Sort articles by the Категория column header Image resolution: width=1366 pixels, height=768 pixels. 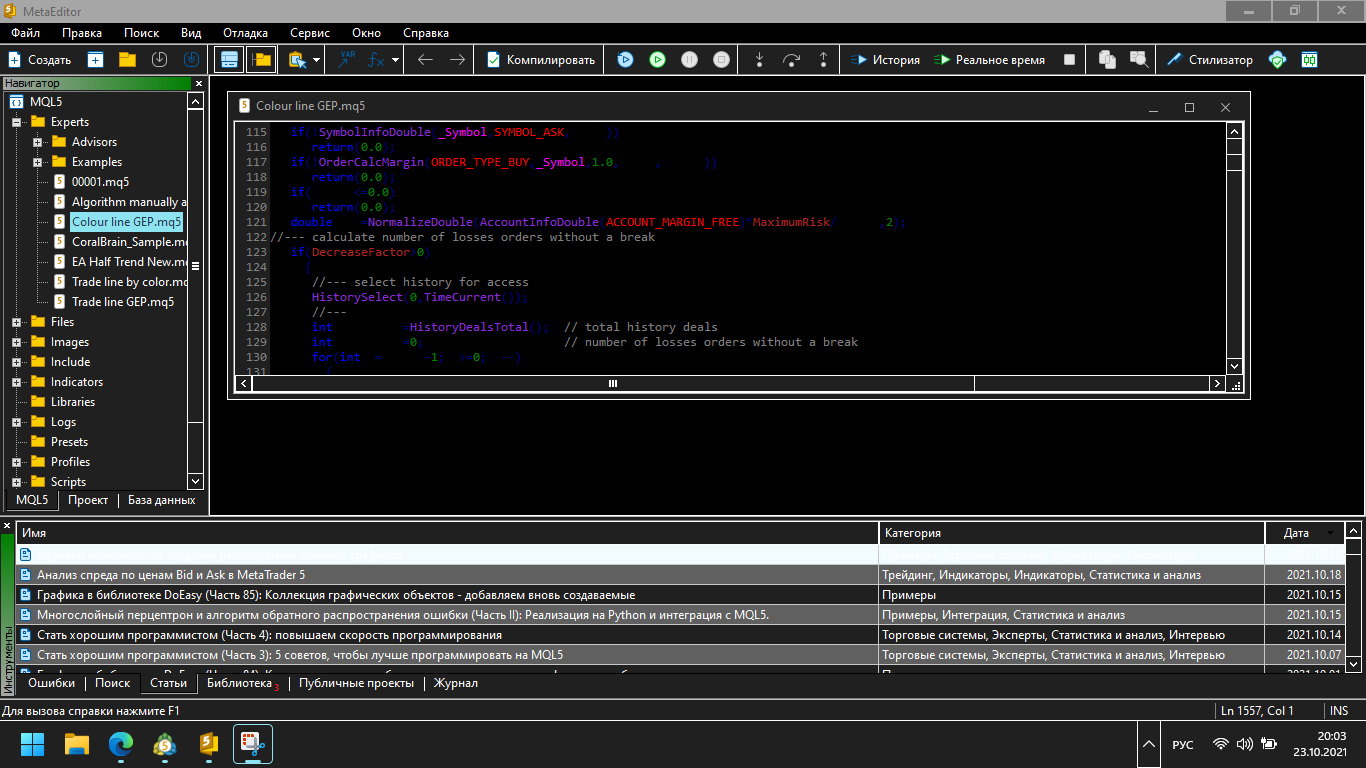[1072, 533]
